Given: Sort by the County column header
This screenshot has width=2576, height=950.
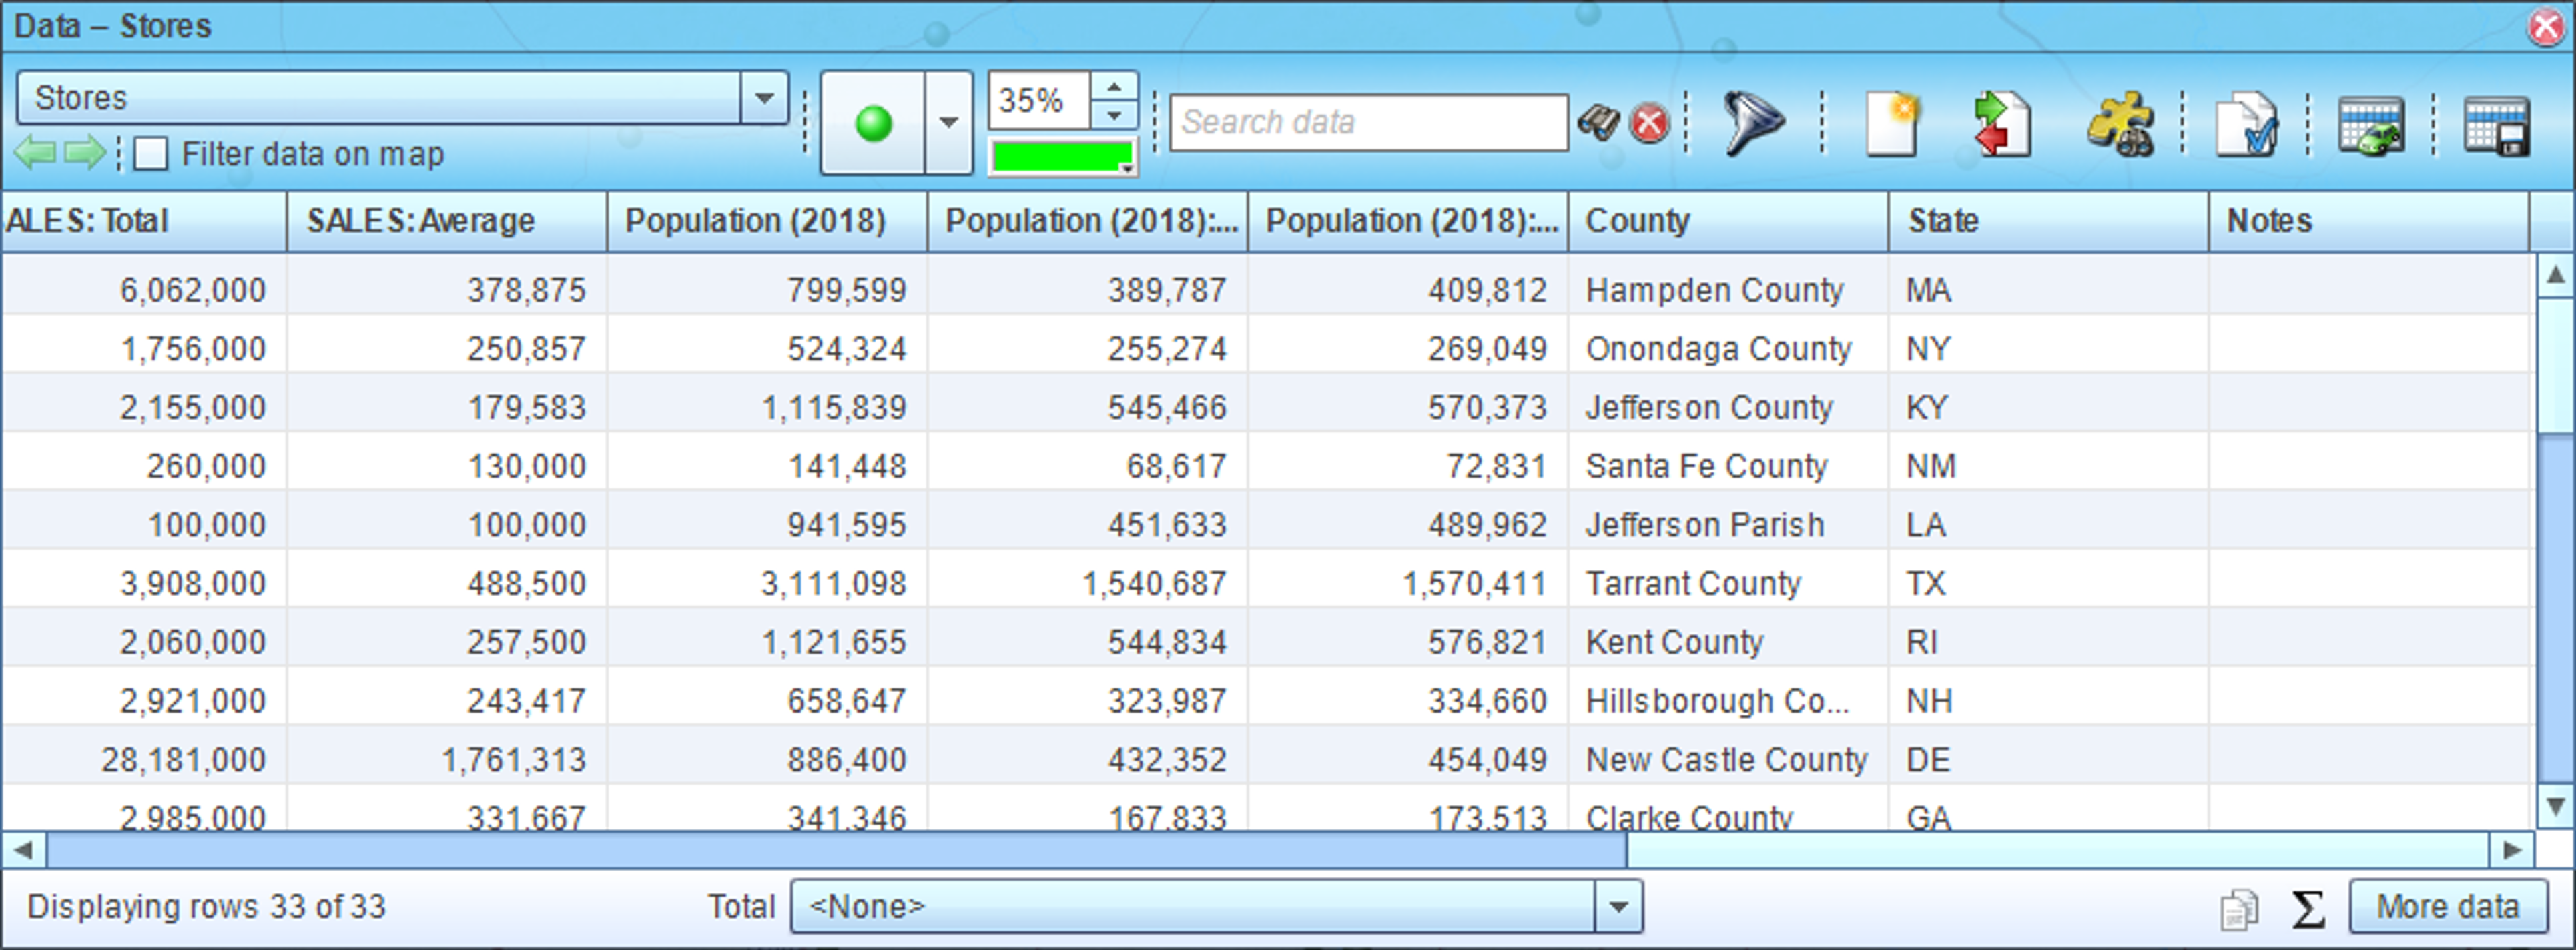Looking at the screenshot, I should (1728, 221).
